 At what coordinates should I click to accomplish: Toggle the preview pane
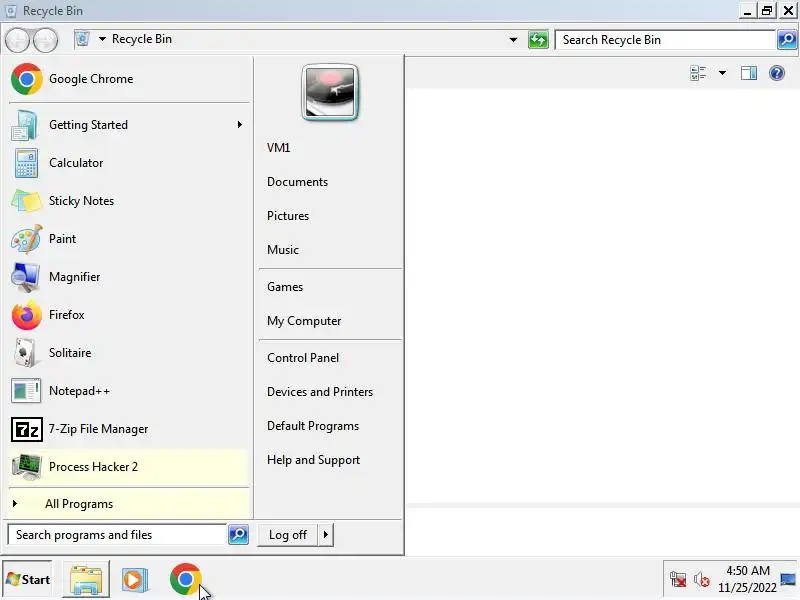(x=748, y=73)
